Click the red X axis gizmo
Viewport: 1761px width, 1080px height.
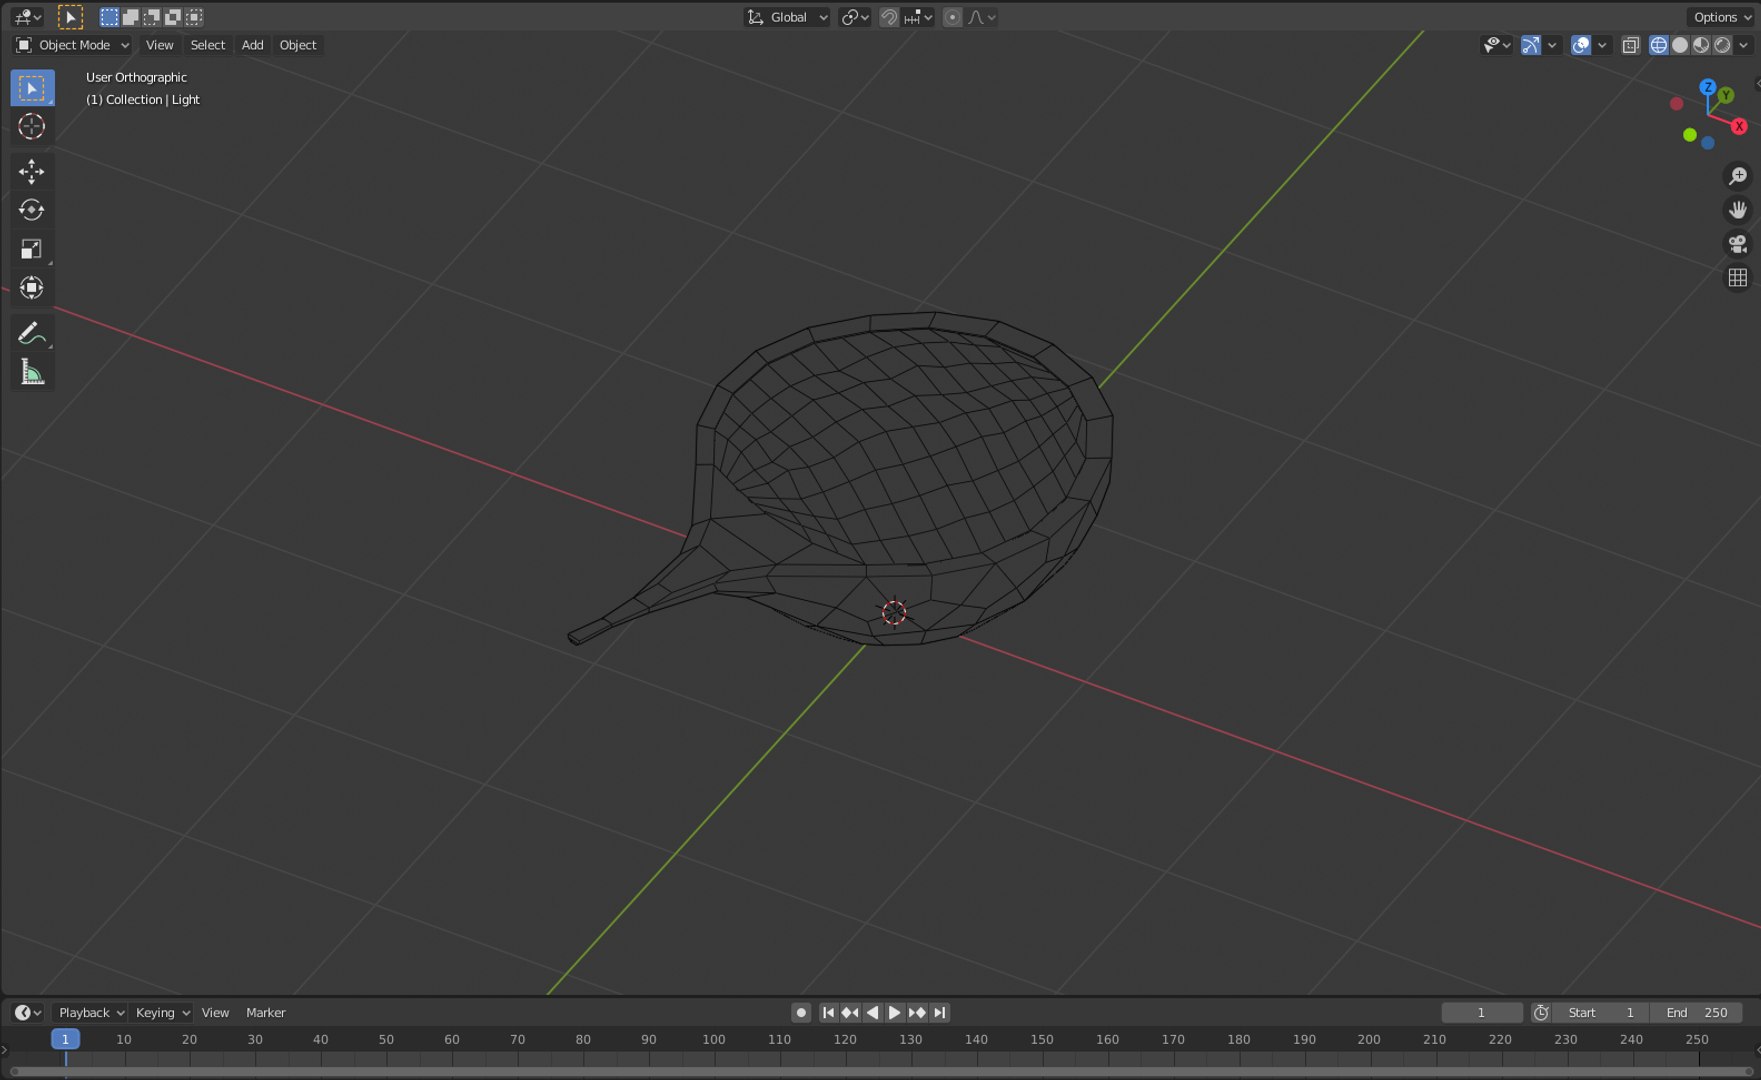[x=1740, y=126]
